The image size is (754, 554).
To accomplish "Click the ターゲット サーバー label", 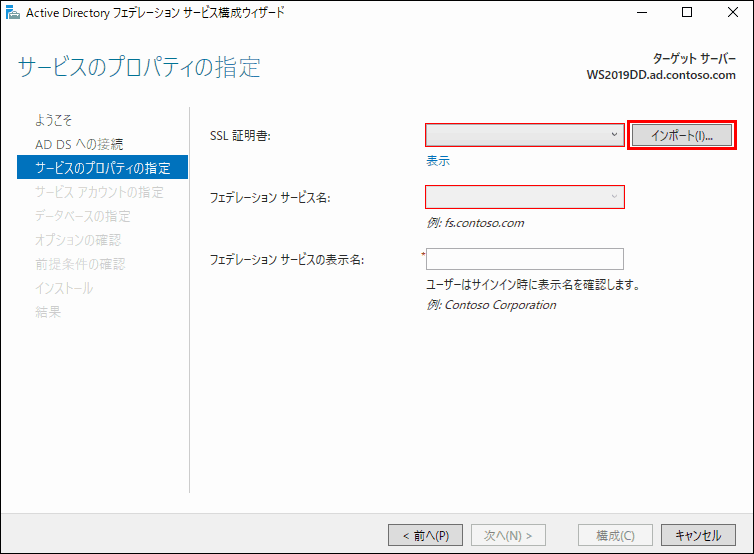I will 694,59.
